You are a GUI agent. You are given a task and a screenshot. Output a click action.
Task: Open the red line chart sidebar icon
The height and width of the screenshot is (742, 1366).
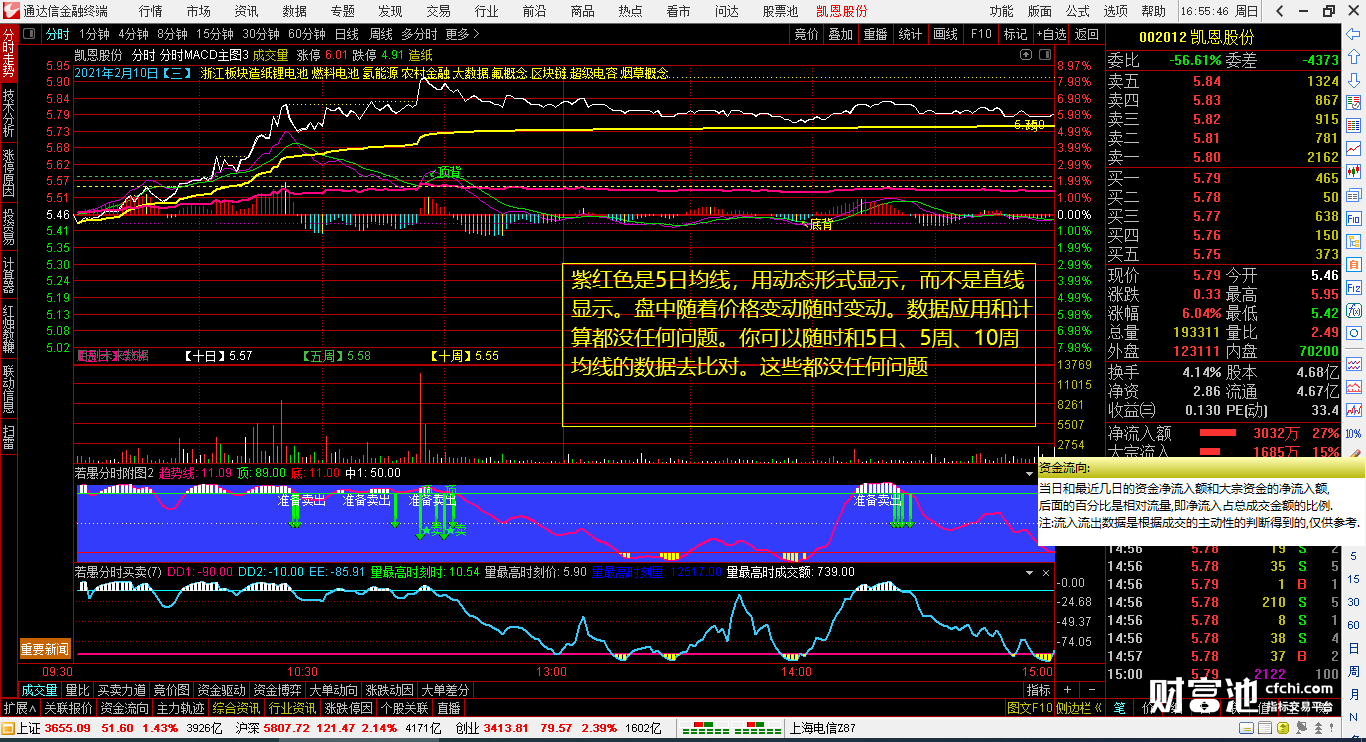point(1353,148)
